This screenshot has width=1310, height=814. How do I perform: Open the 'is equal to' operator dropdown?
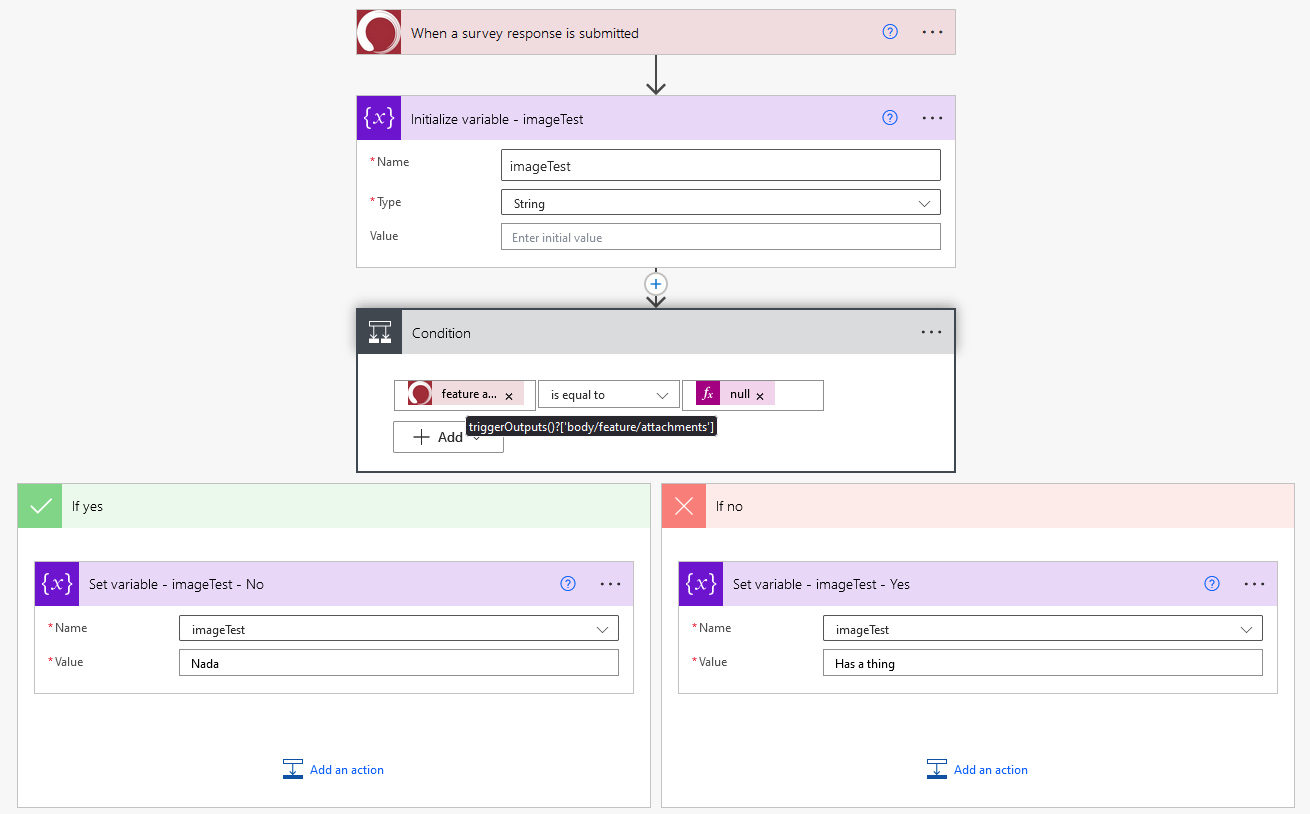pyautogui.click(x=608, y=395)
